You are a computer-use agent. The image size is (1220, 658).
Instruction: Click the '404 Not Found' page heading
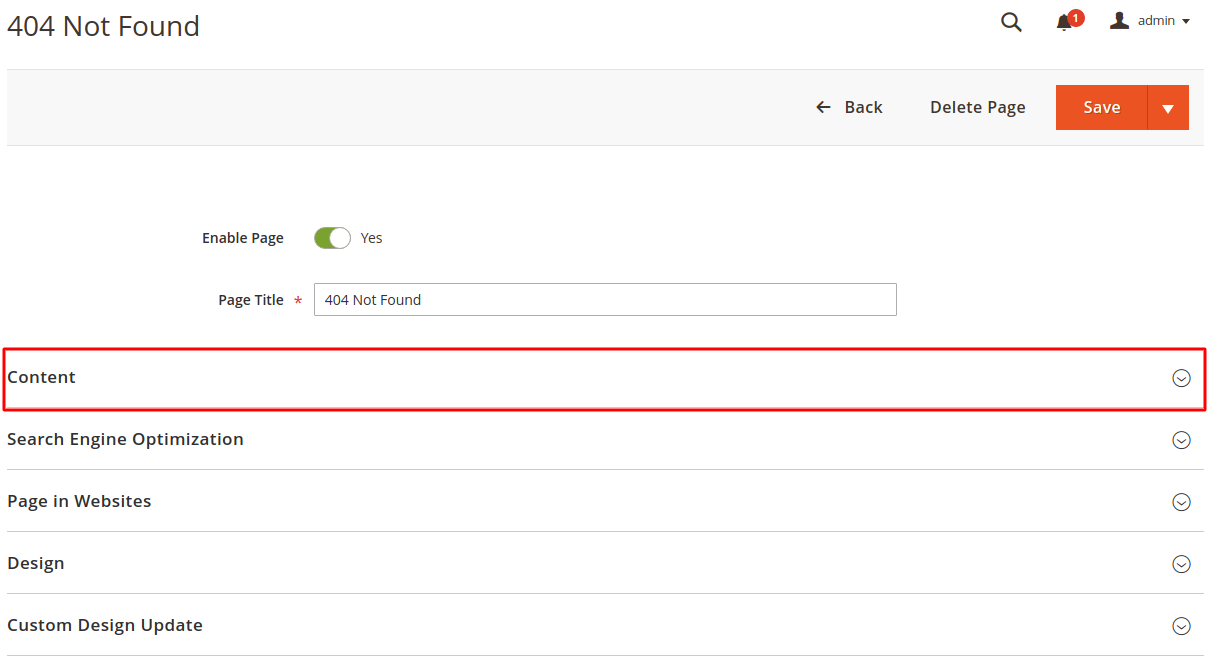(x=103, y=26)
